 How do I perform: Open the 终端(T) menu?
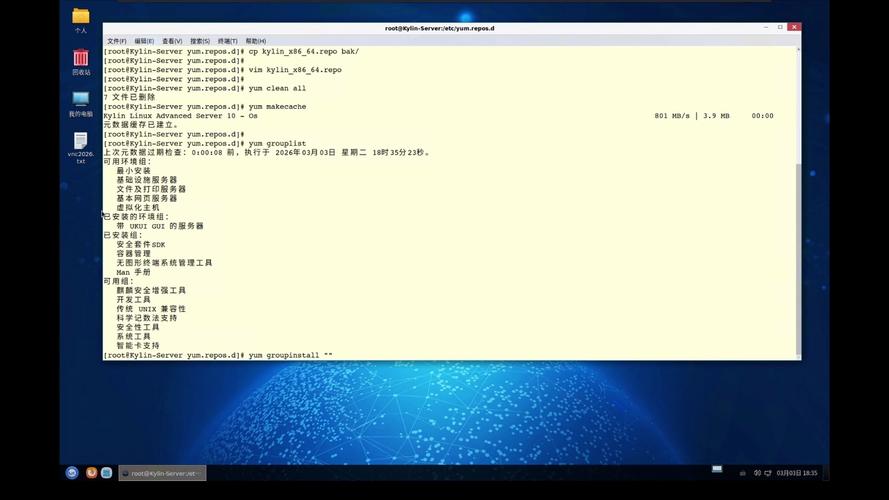227,41
